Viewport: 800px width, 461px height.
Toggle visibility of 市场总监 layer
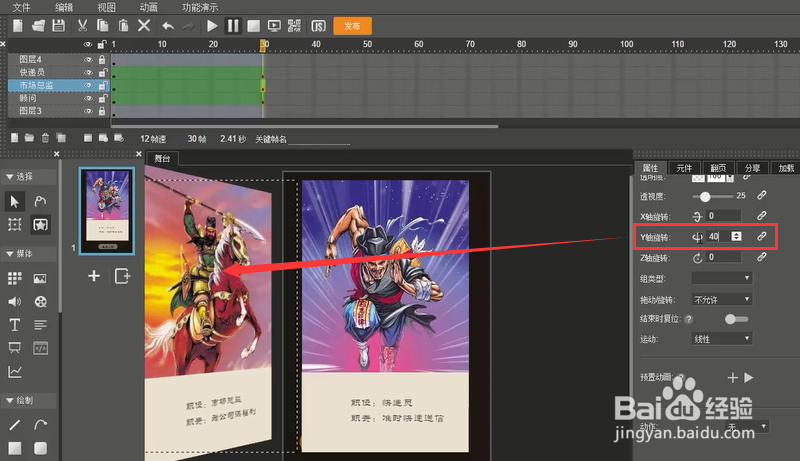88,85
